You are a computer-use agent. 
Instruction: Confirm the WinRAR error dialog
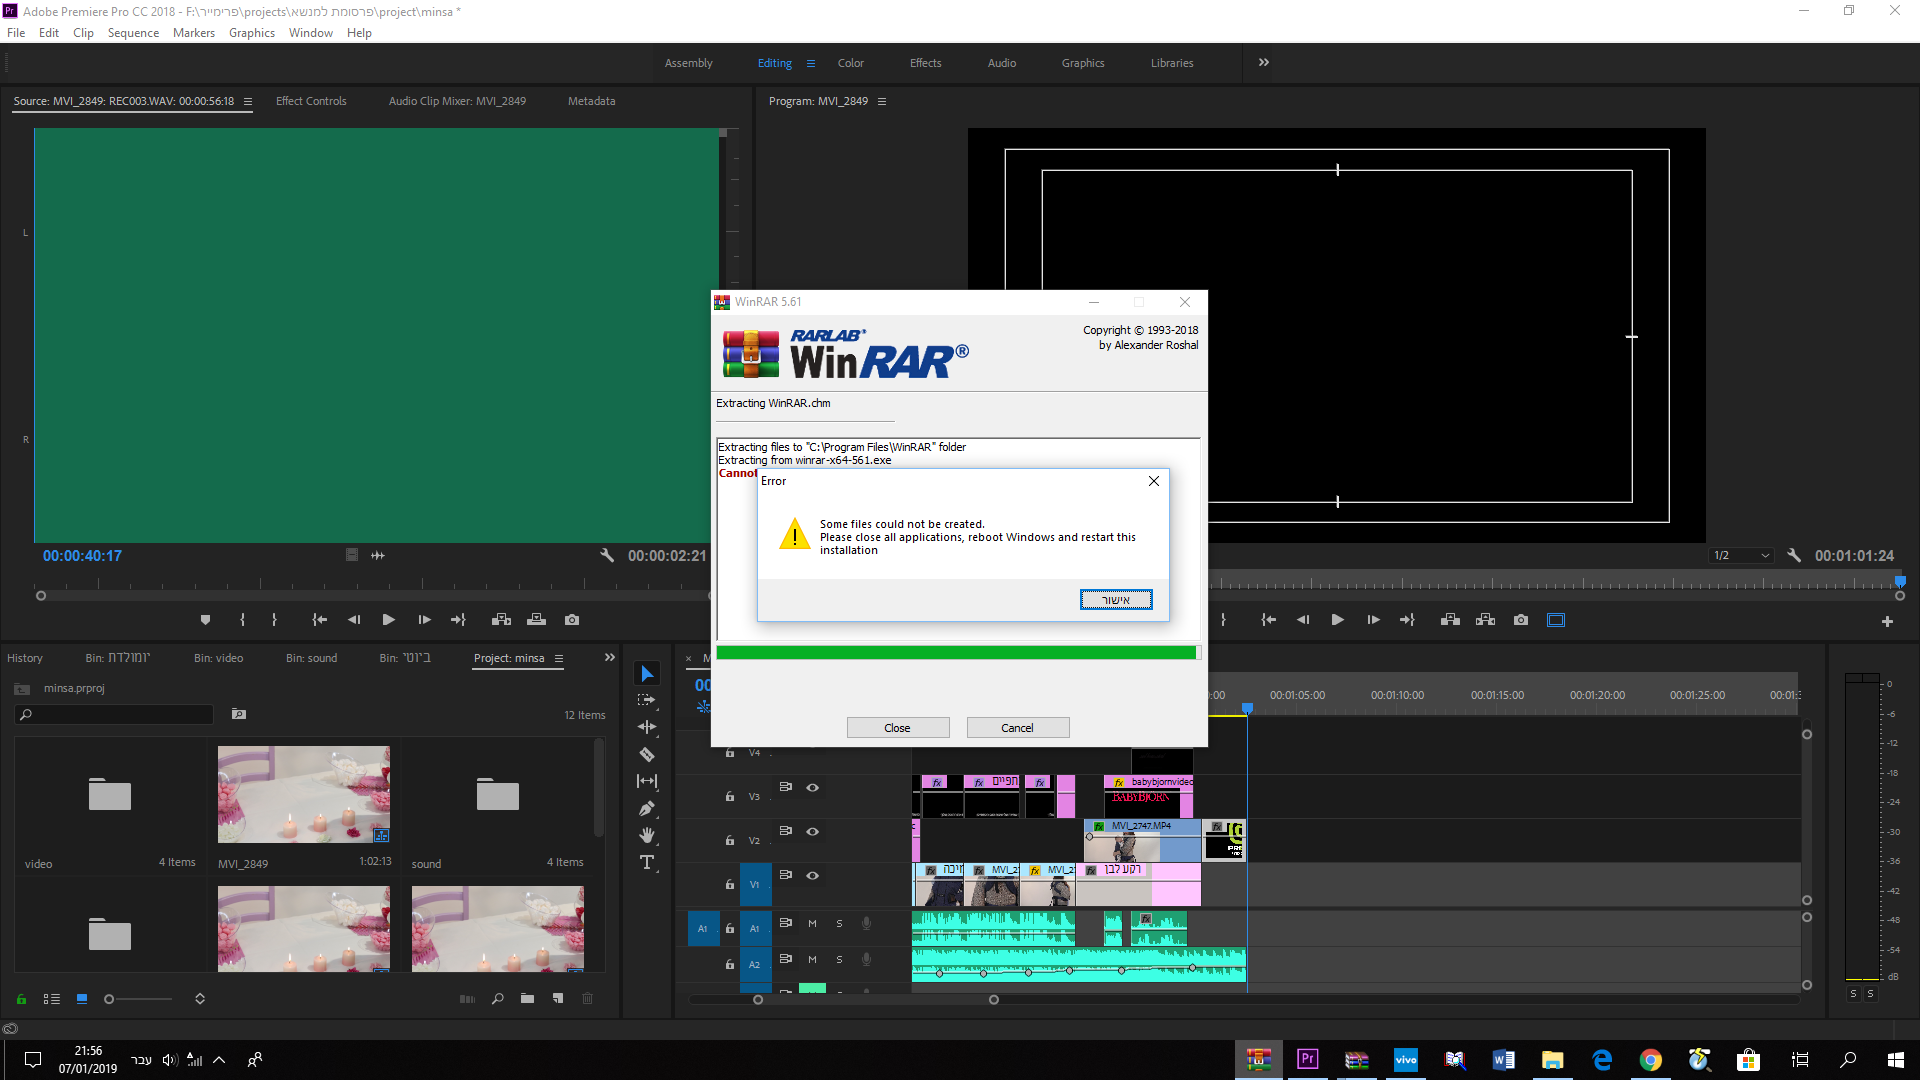(1116, 599)
